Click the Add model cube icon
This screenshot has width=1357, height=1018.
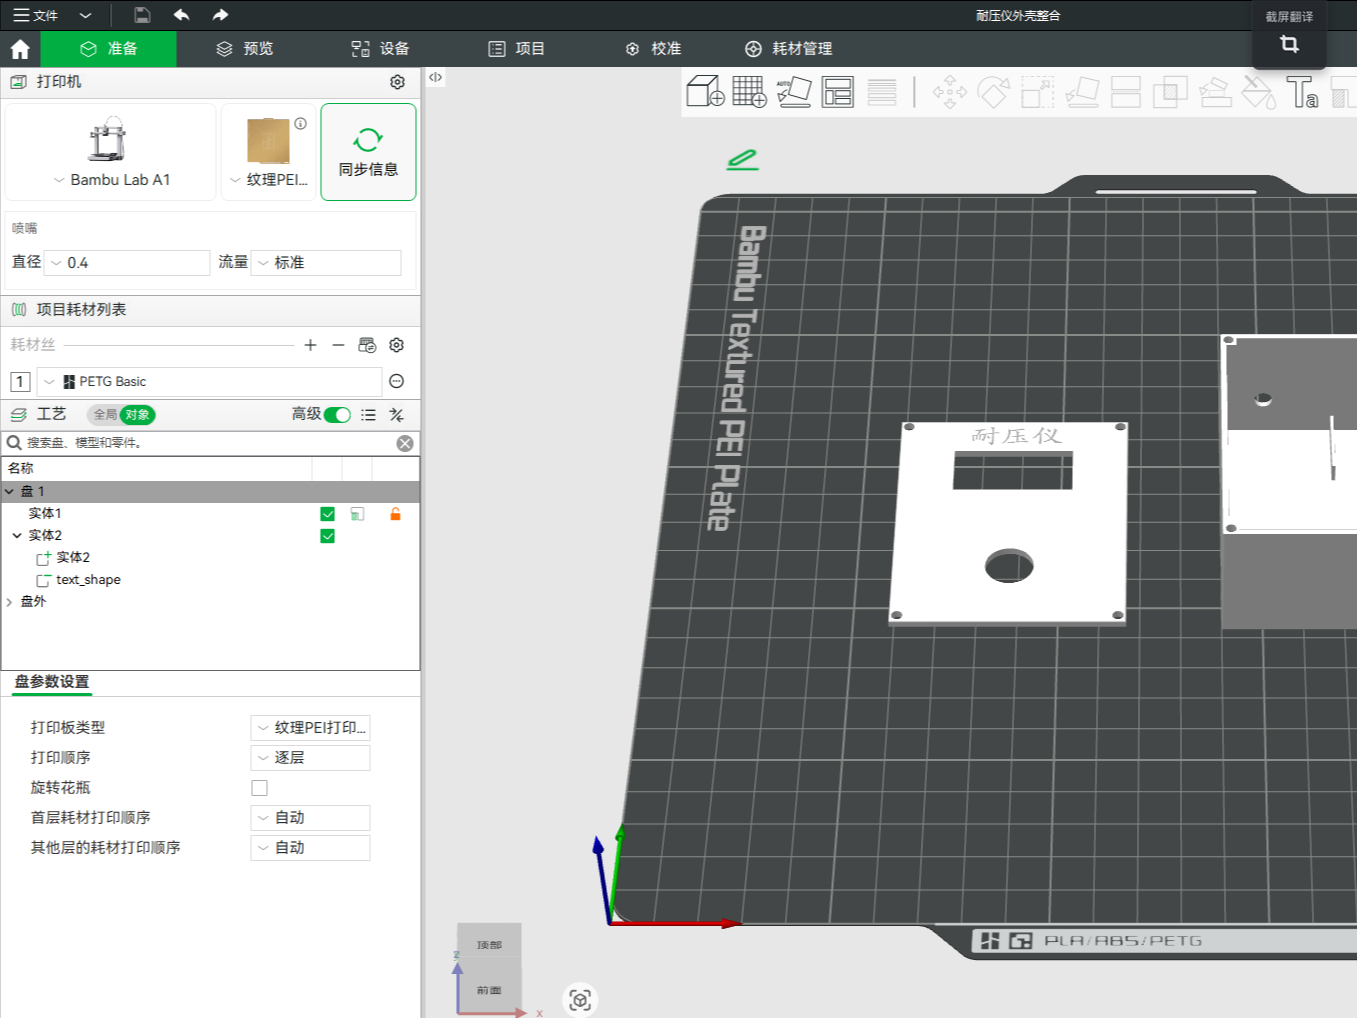(705, 91)
